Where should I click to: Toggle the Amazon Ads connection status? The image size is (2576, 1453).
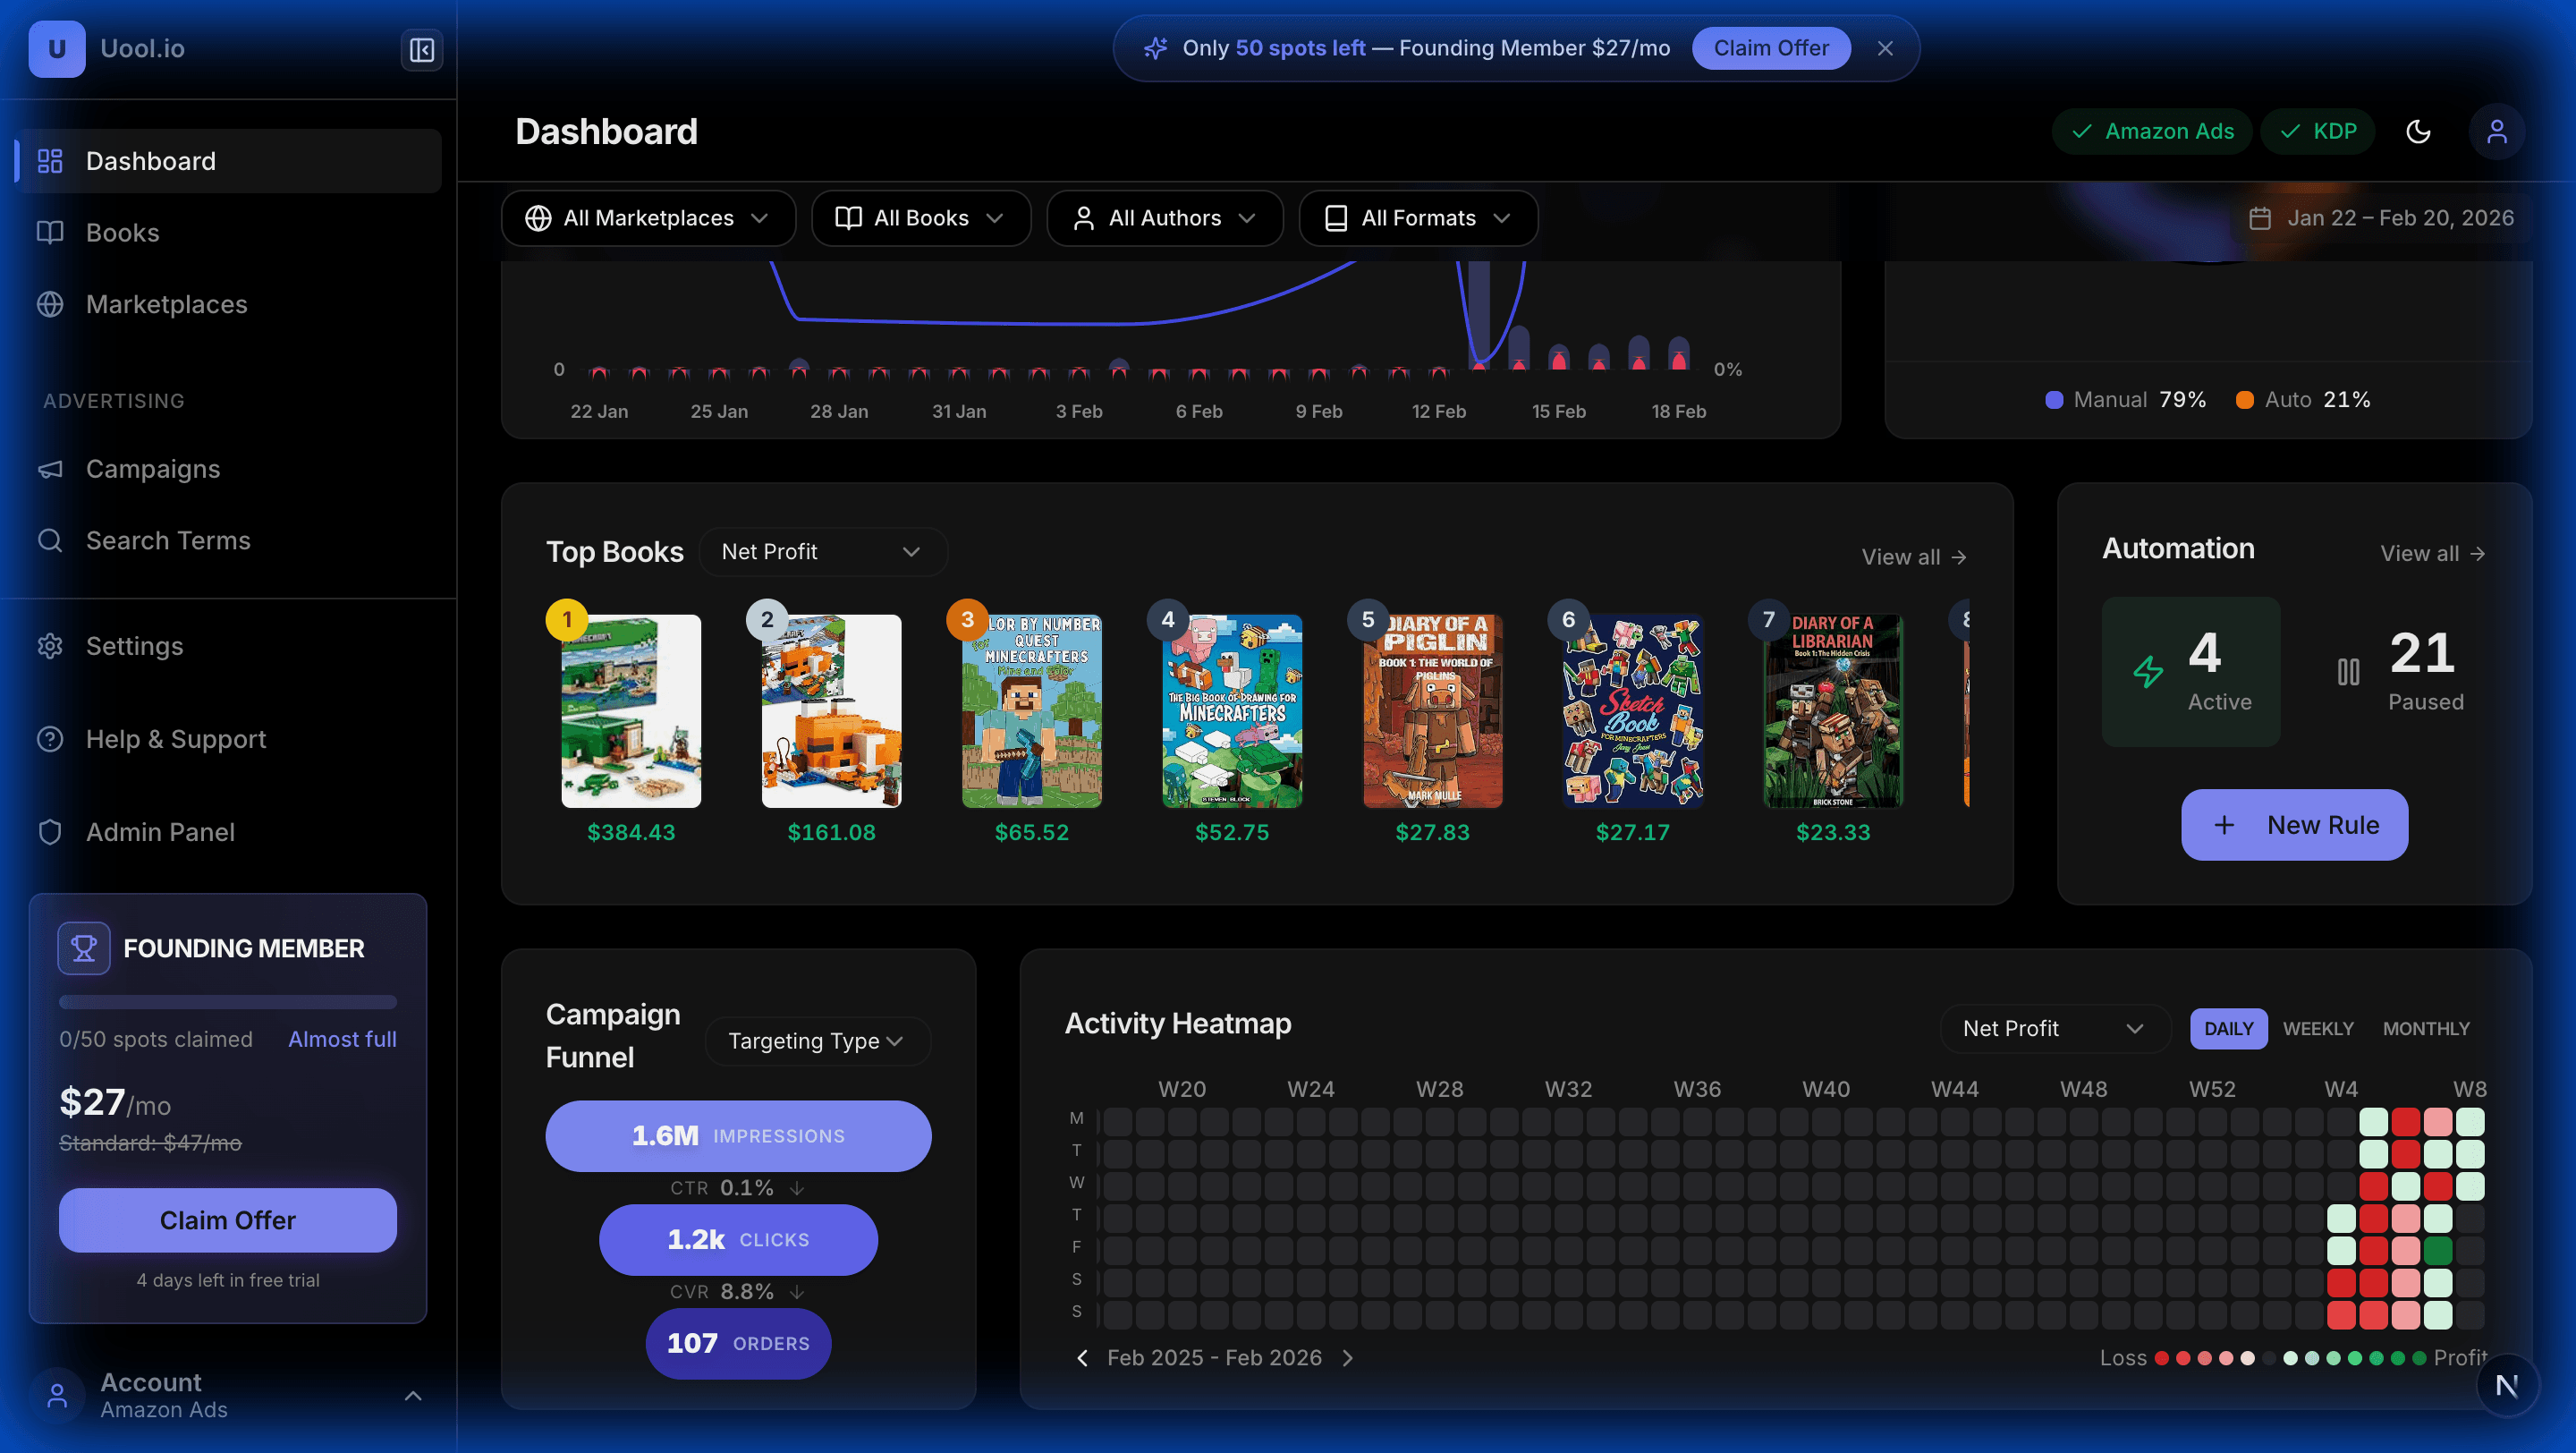[x=2151, y=131]
